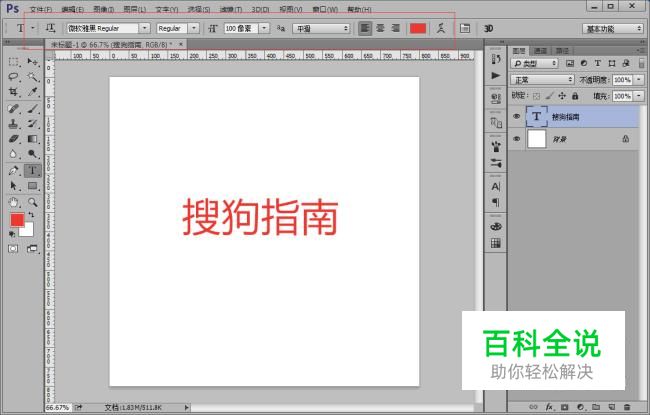Lock all layer attributes
This screenshot has height=415, width=650.
click(x=575, y=96)
